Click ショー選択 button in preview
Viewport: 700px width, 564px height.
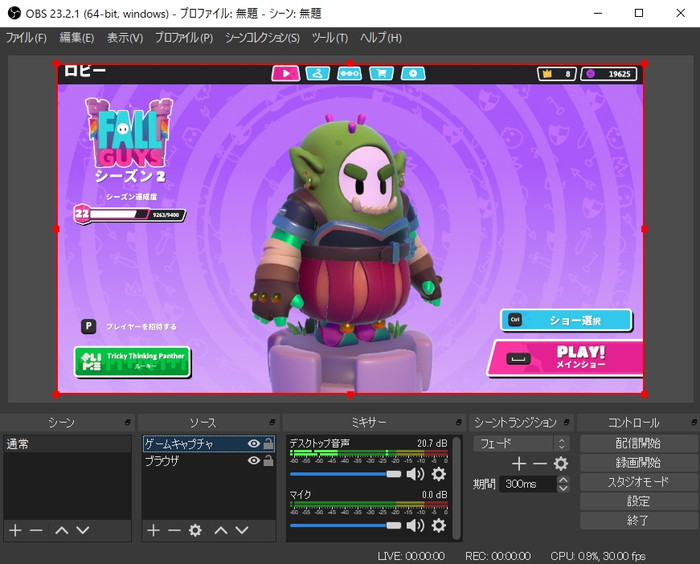tap(566, 320)
